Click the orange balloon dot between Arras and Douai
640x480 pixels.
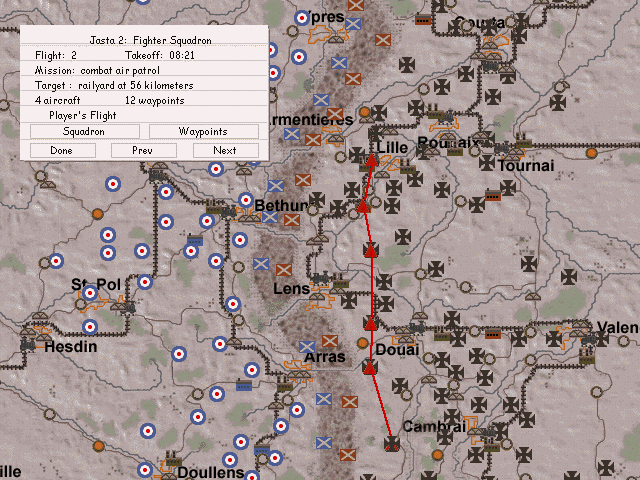[362, 343]
